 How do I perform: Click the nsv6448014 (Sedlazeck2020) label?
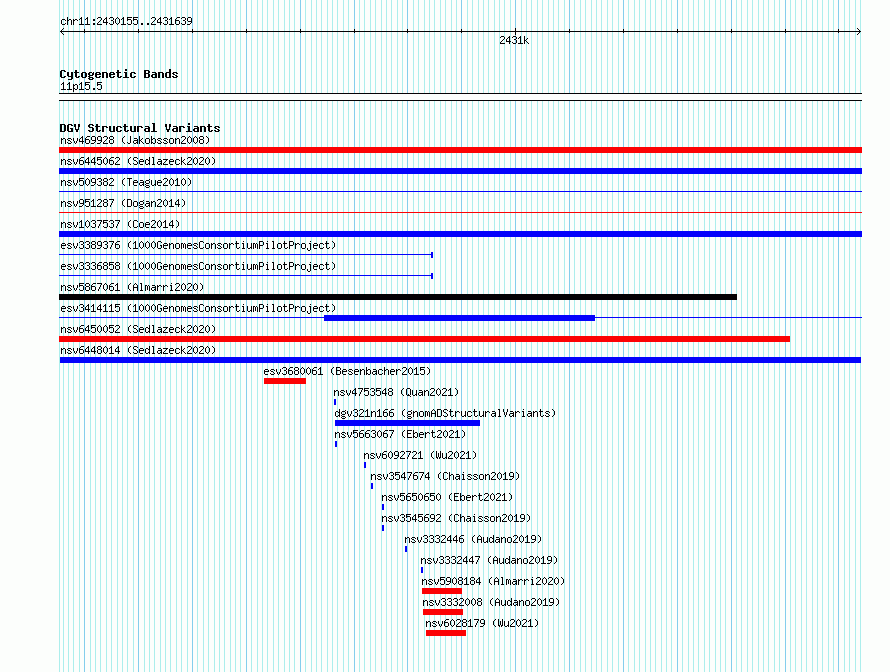click(x=138, y=350)
